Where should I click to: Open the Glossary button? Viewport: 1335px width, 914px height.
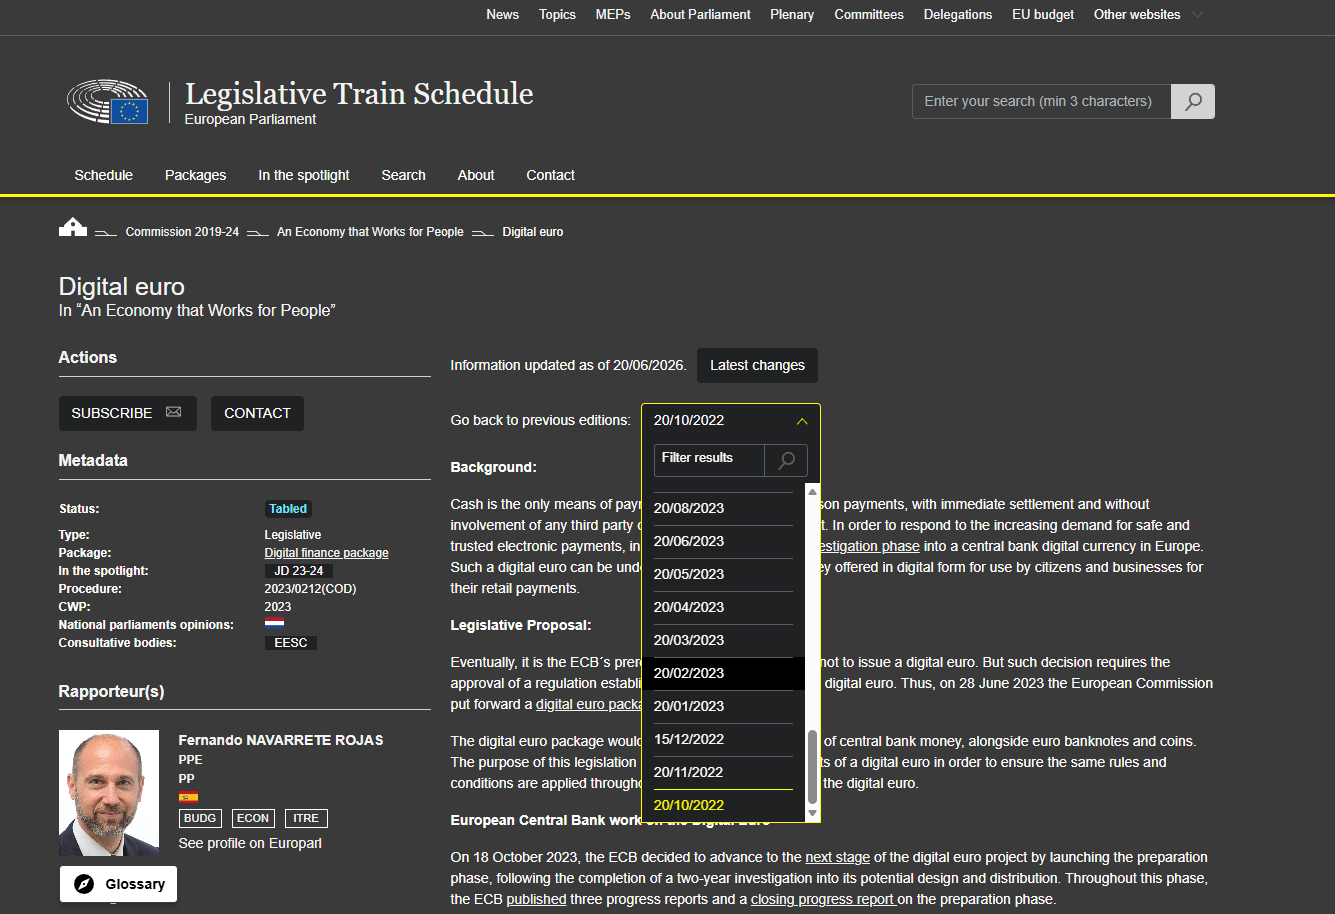point(119,884)
